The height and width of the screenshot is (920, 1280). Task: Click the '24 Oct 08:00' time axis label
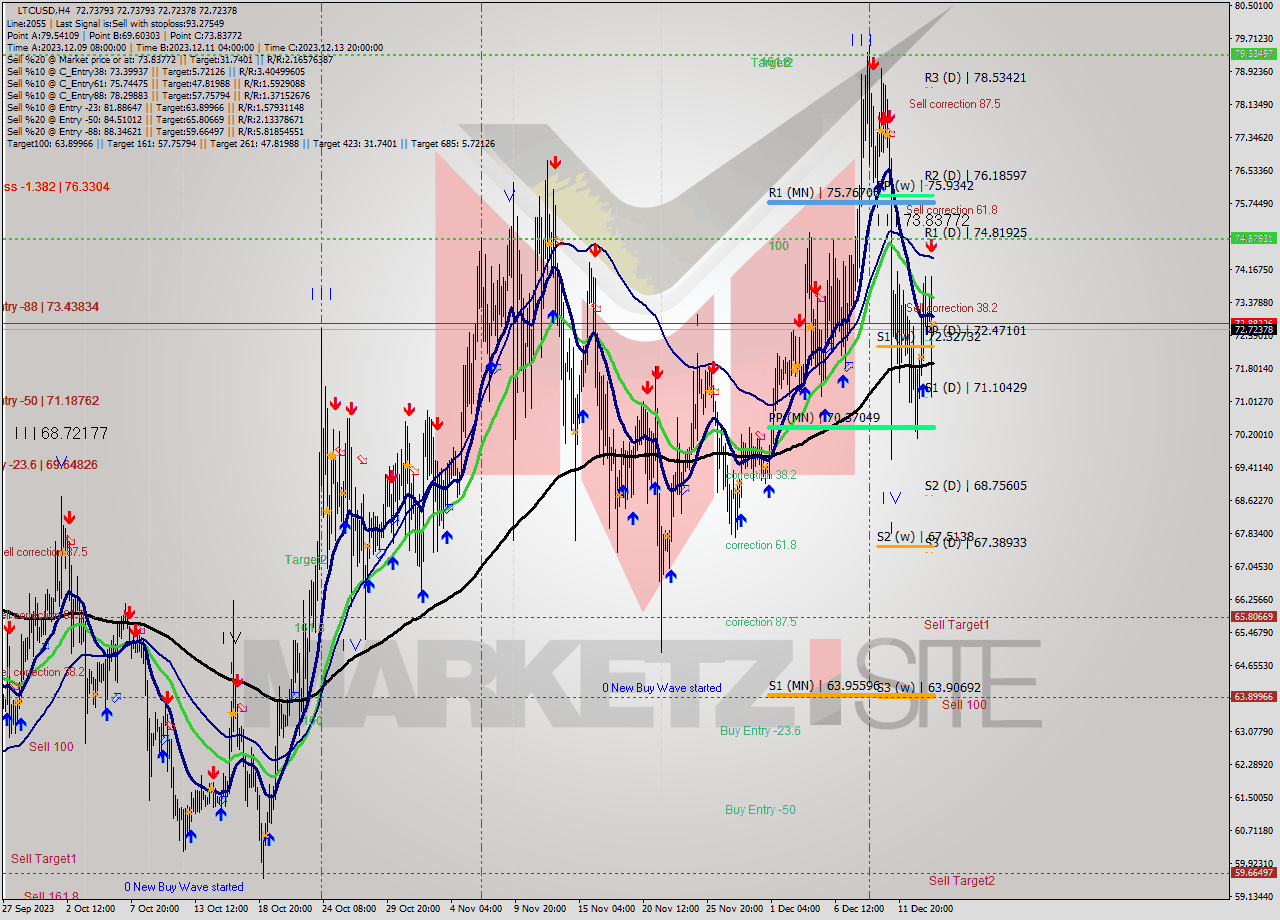[x=349, y=909]
